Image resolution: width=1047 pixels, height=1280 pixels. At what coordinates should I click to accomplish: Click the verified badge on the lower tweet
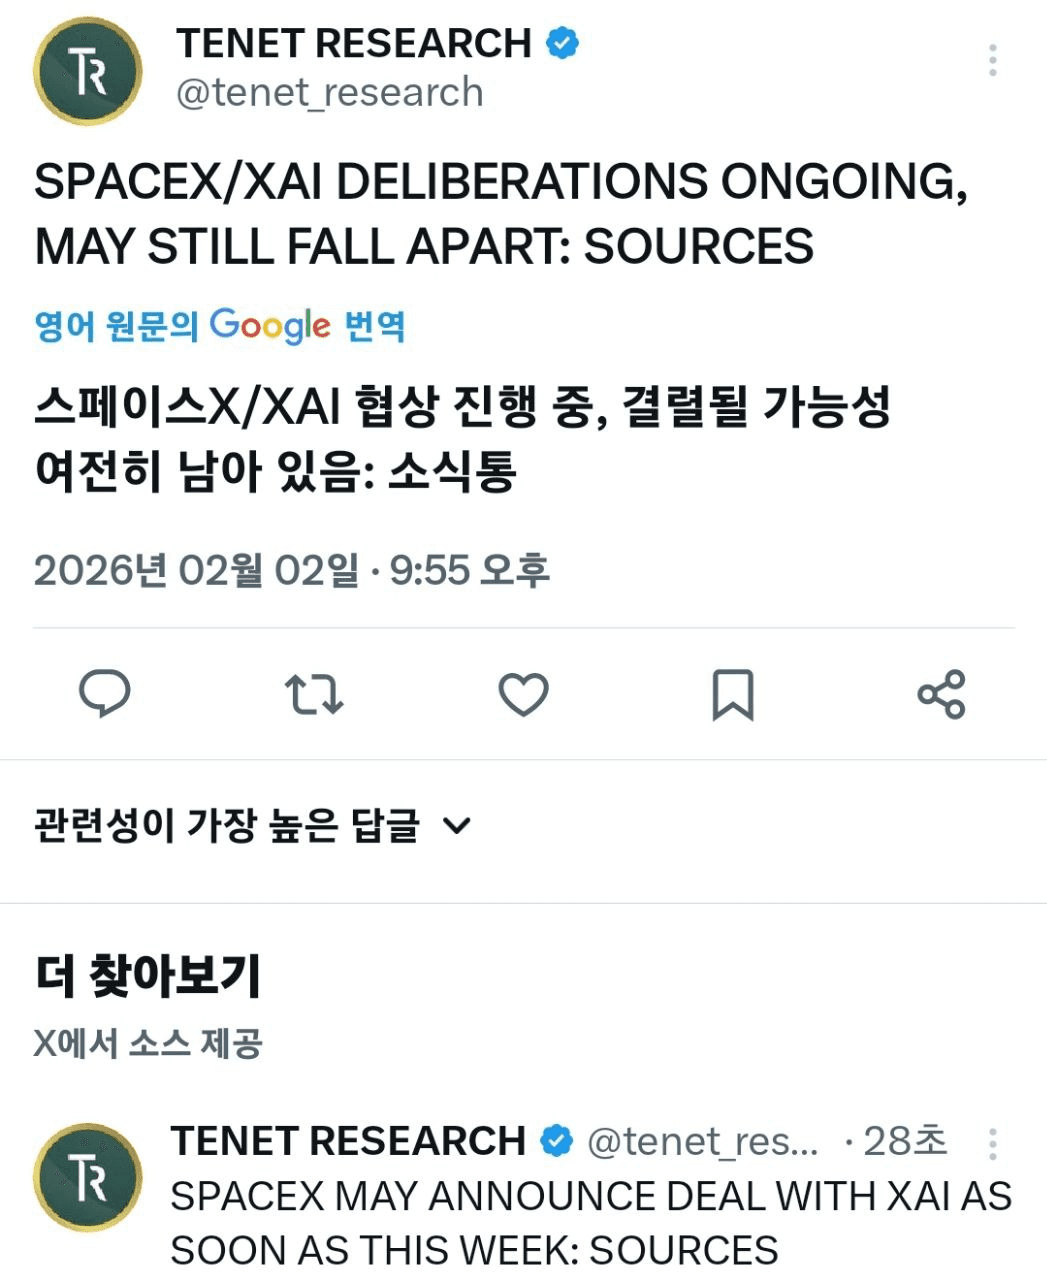[556, 1141]
